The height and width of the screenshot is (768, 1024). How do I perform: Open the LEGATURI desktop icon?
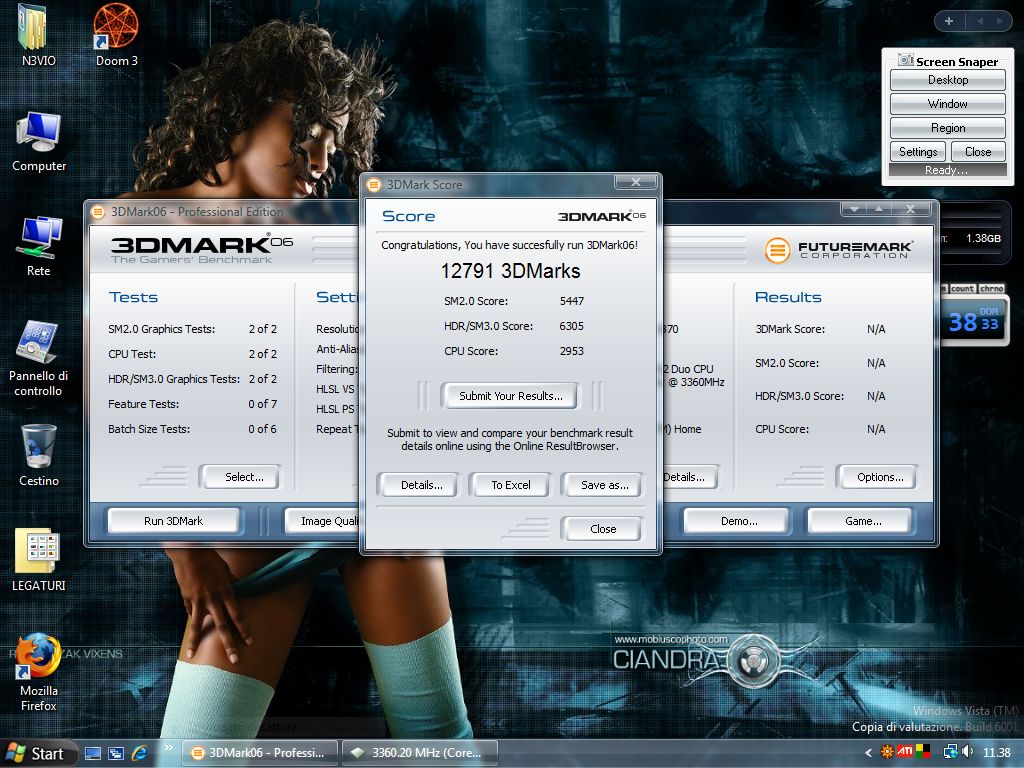38,552
